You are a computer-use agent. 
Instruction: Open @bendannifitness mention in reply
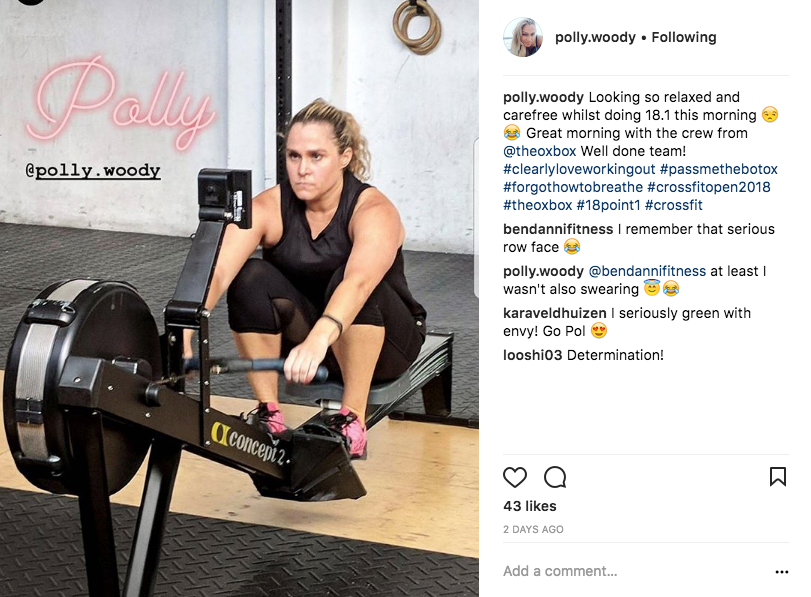647,271
